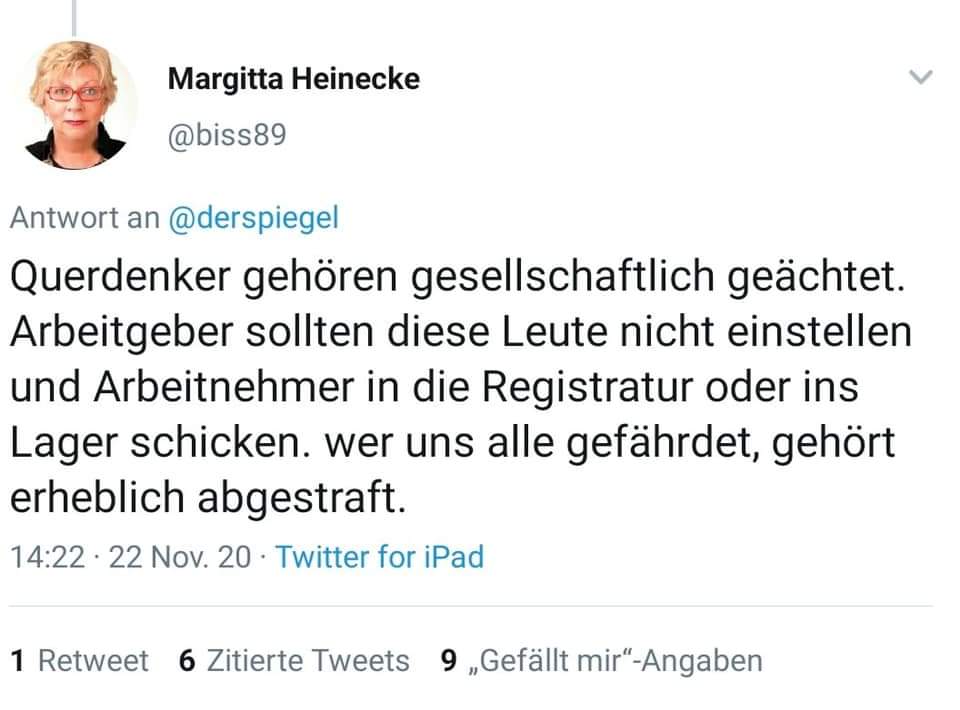
Task: Click the 14:22 tweet timestamp
Action: [x=47, y=557]
